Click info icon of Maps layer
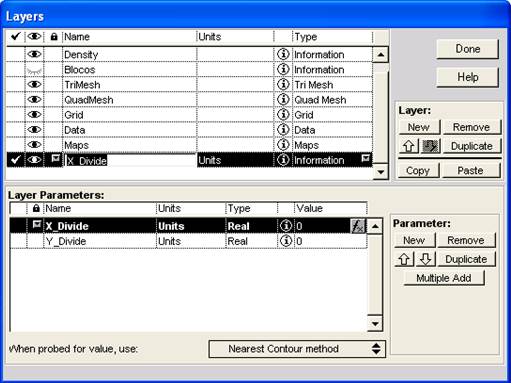This screenshot has height=383, width=511. coord(283,144)
